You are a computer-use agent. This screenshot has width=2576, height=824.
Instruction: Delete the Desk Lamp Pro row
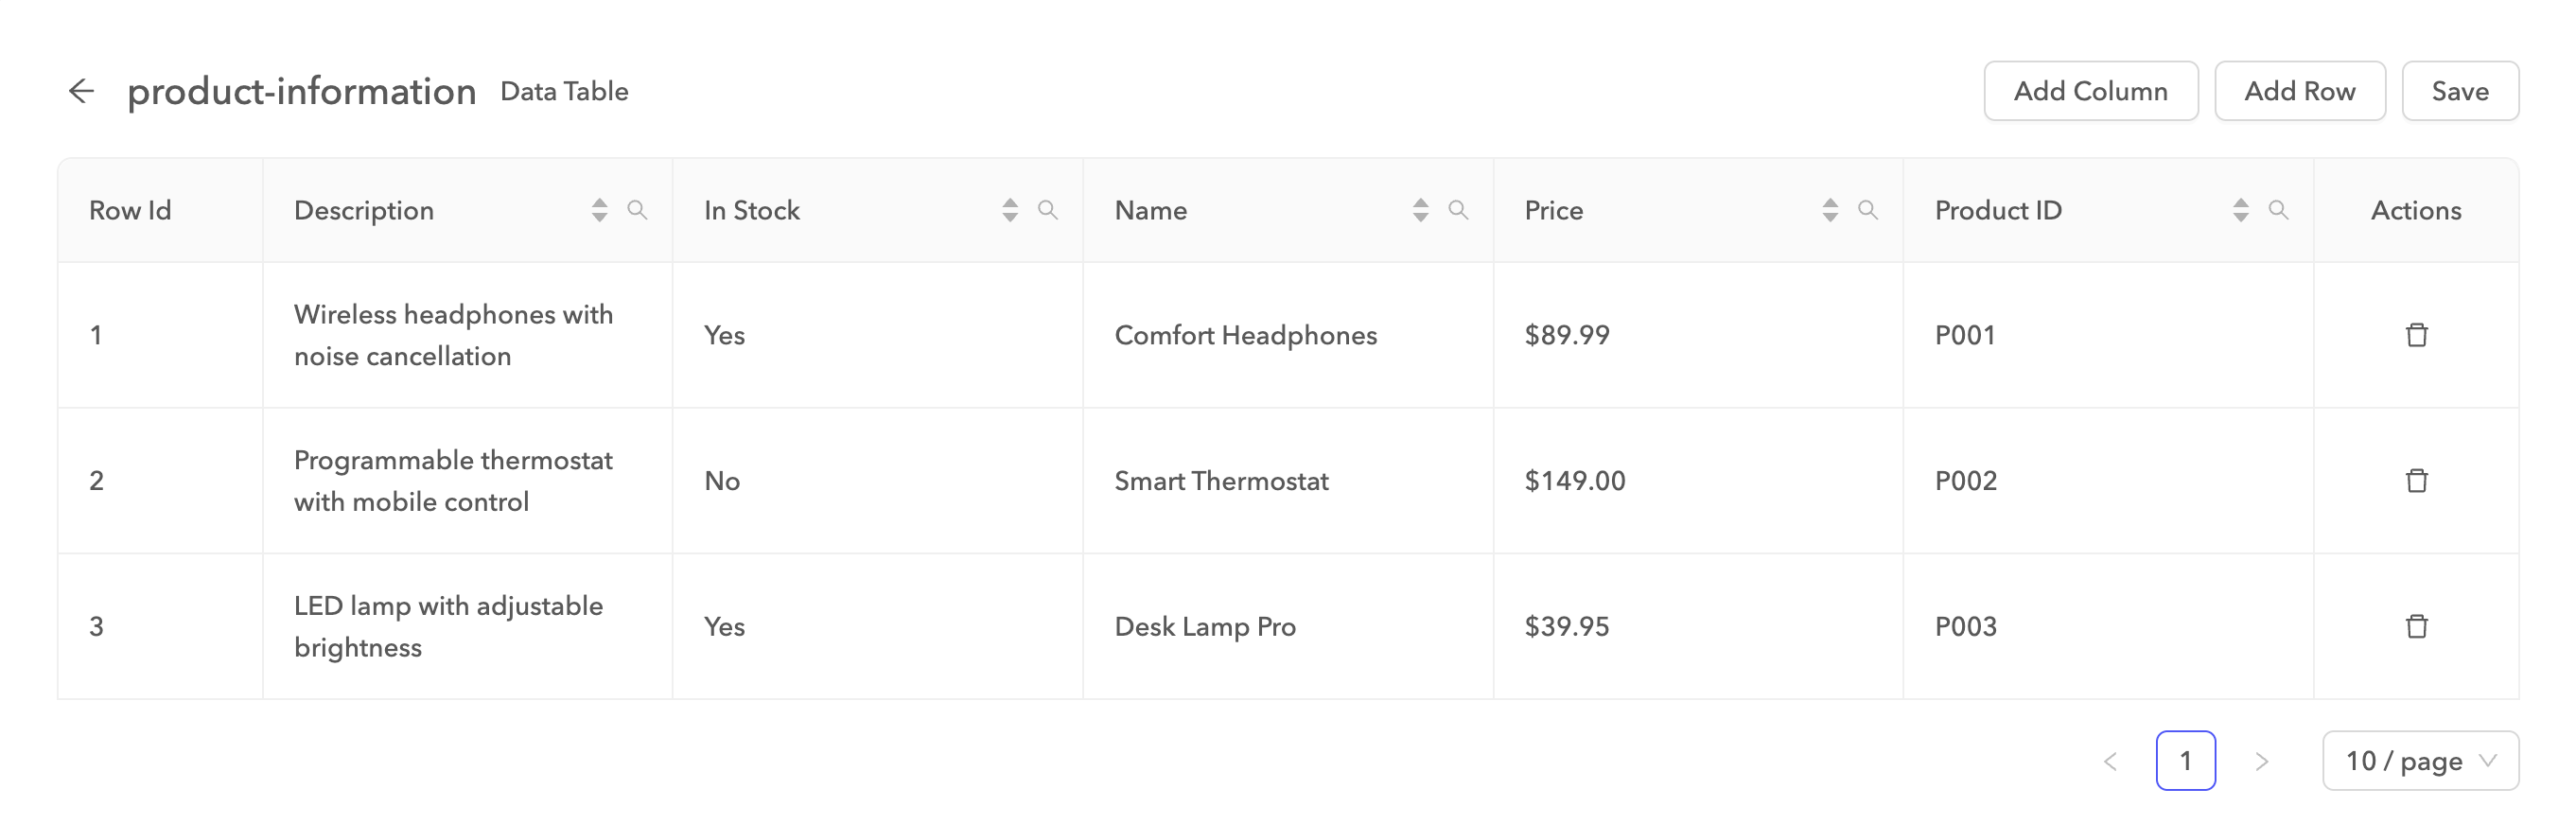coord(2417,627)
